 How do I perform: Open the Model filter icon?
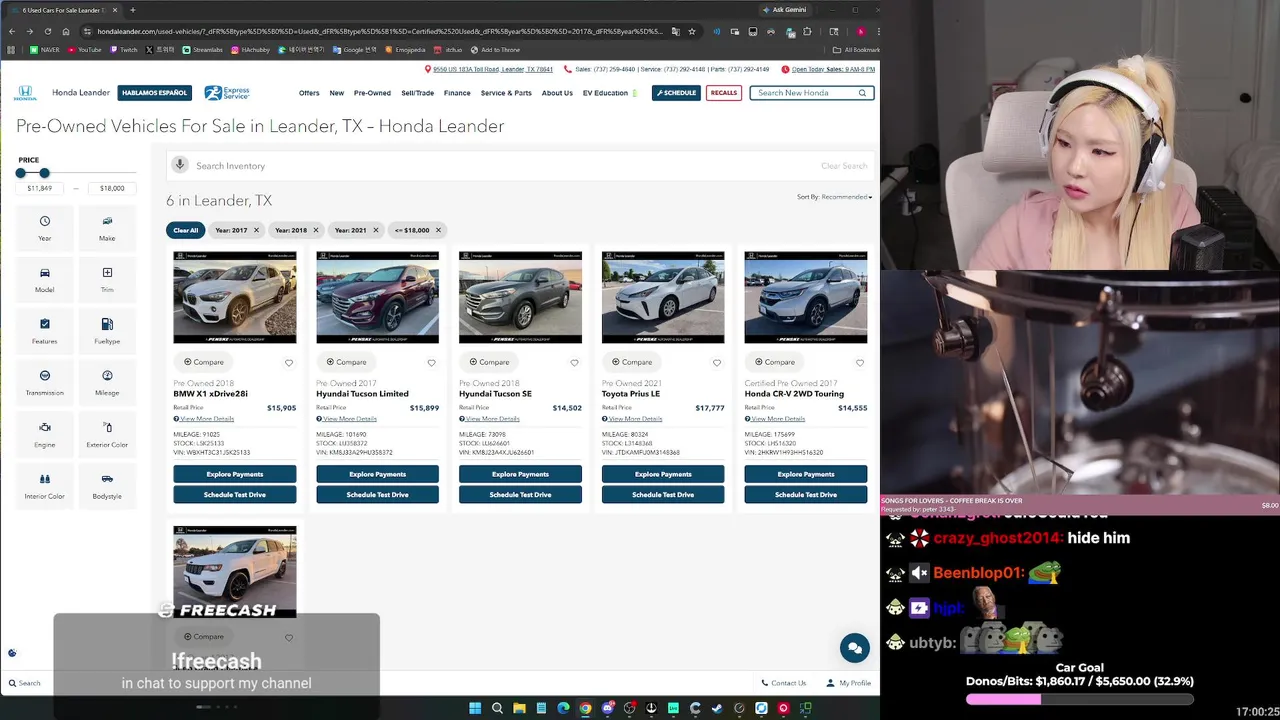(44, 273)
